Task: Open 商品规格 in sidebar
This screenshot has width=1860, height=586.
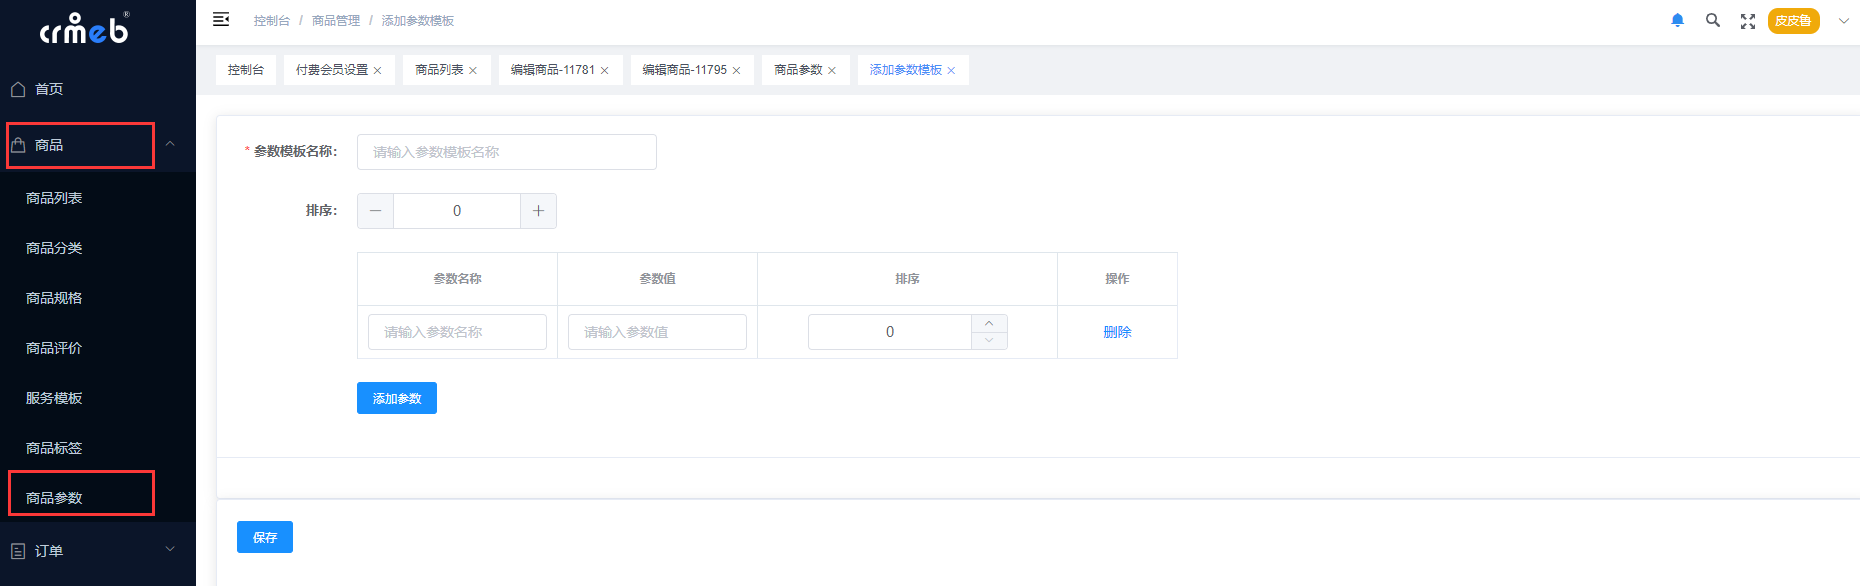Action: pos(54,298)
